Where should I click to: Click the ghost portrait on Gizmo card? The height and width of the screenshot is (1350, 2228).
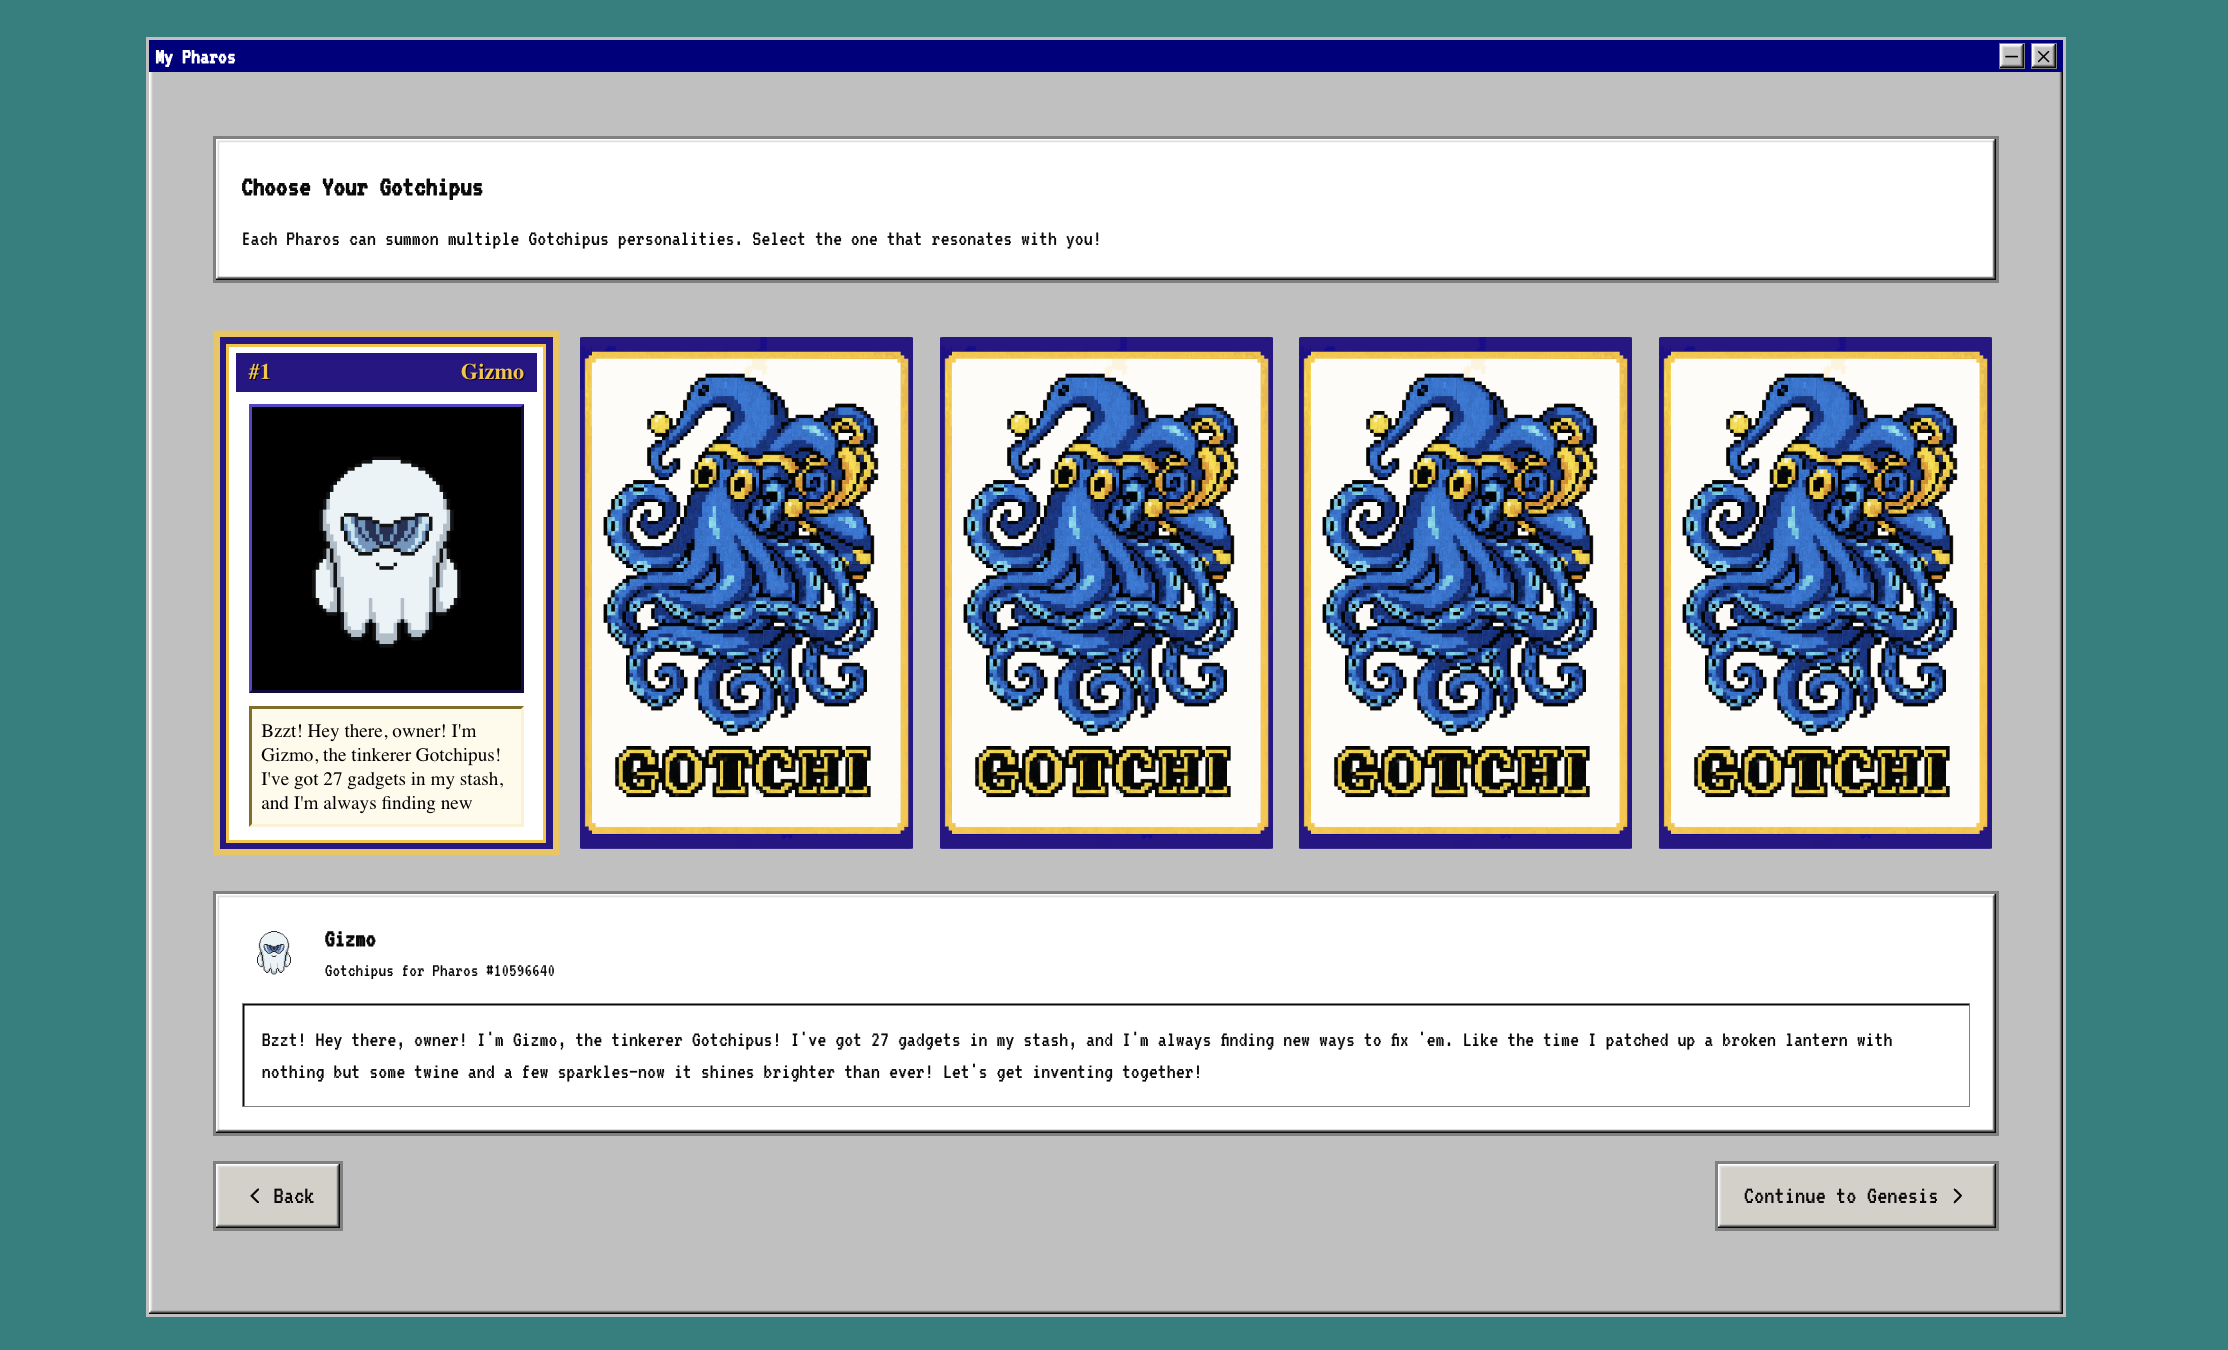pos(386,549)
